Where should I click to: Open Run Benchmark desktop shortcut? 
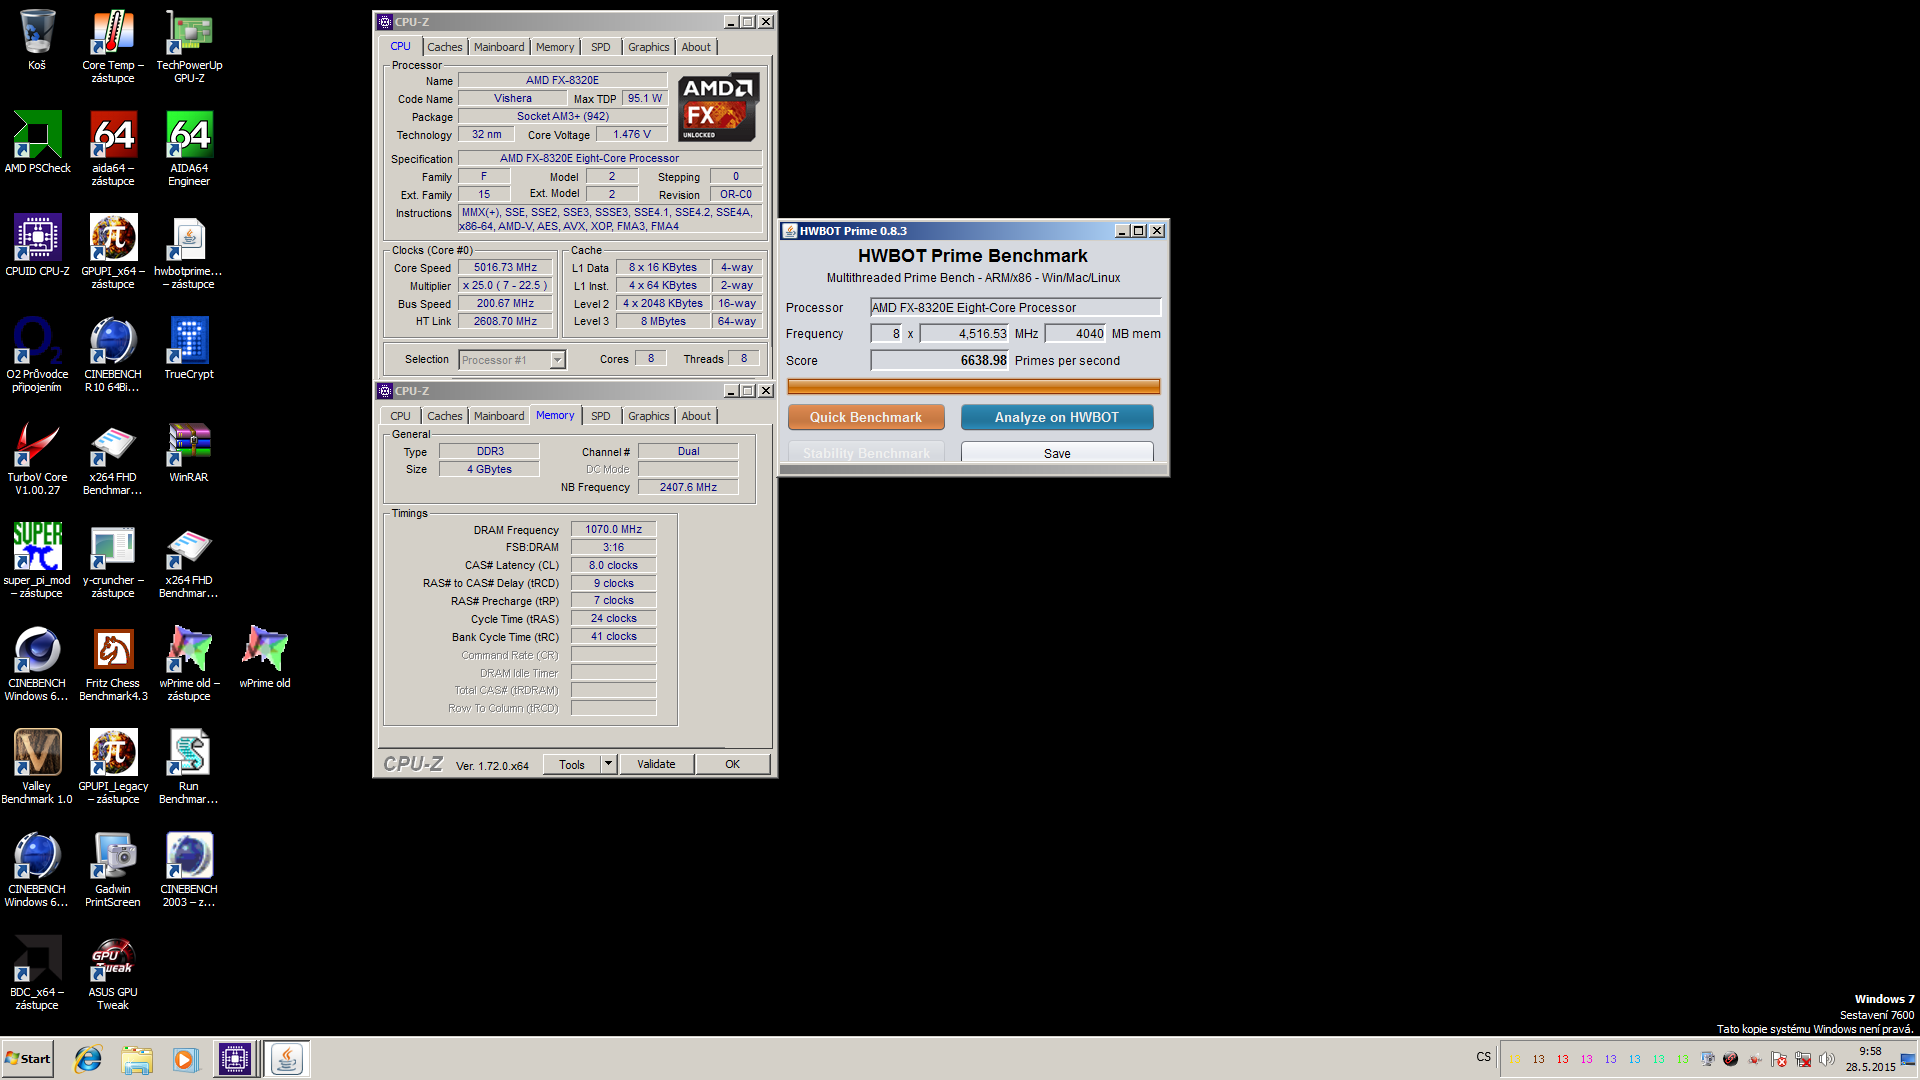click(189, 767)
